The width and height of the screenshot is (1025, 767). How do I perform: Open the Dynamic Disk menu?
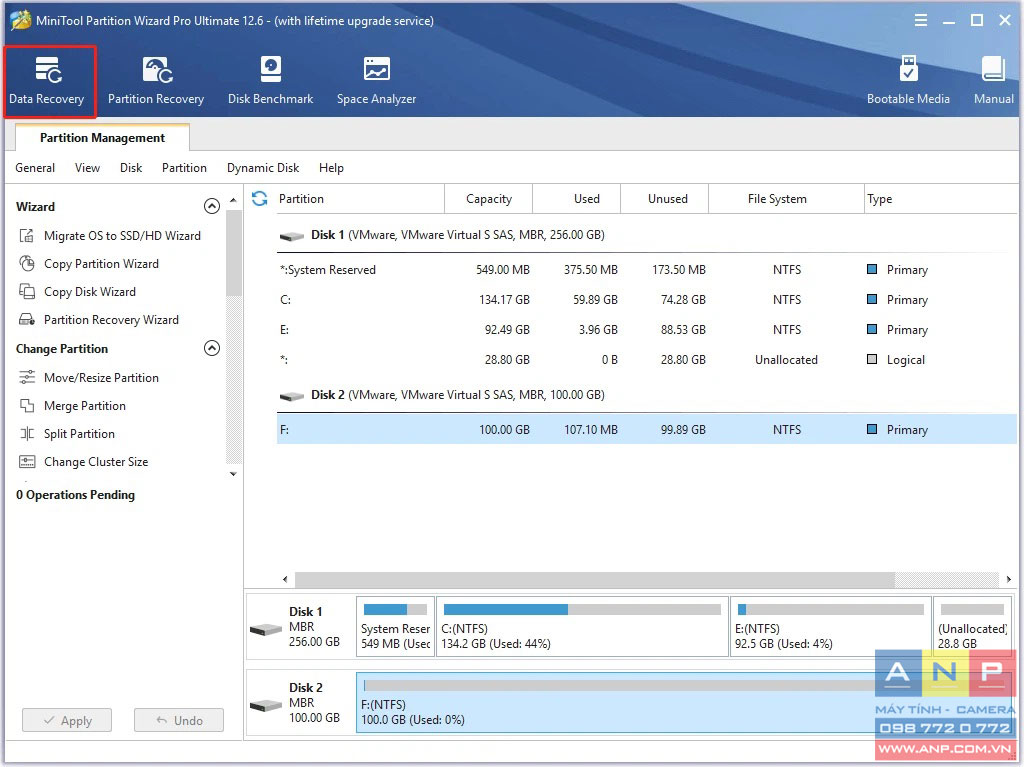pyautogui.click(x=263, y=168)
